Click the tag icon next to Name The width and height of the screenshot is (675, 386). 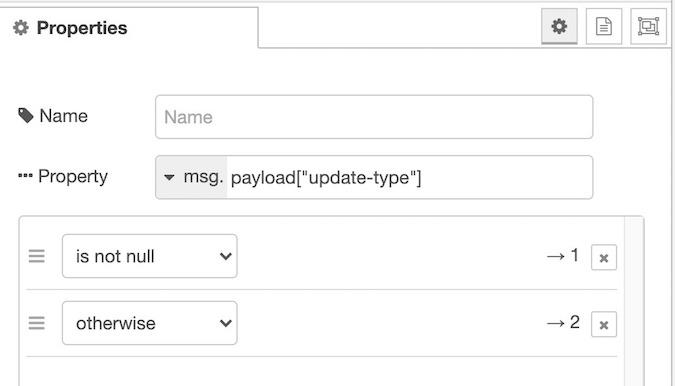pyautogui.click(x=25, y=115)
